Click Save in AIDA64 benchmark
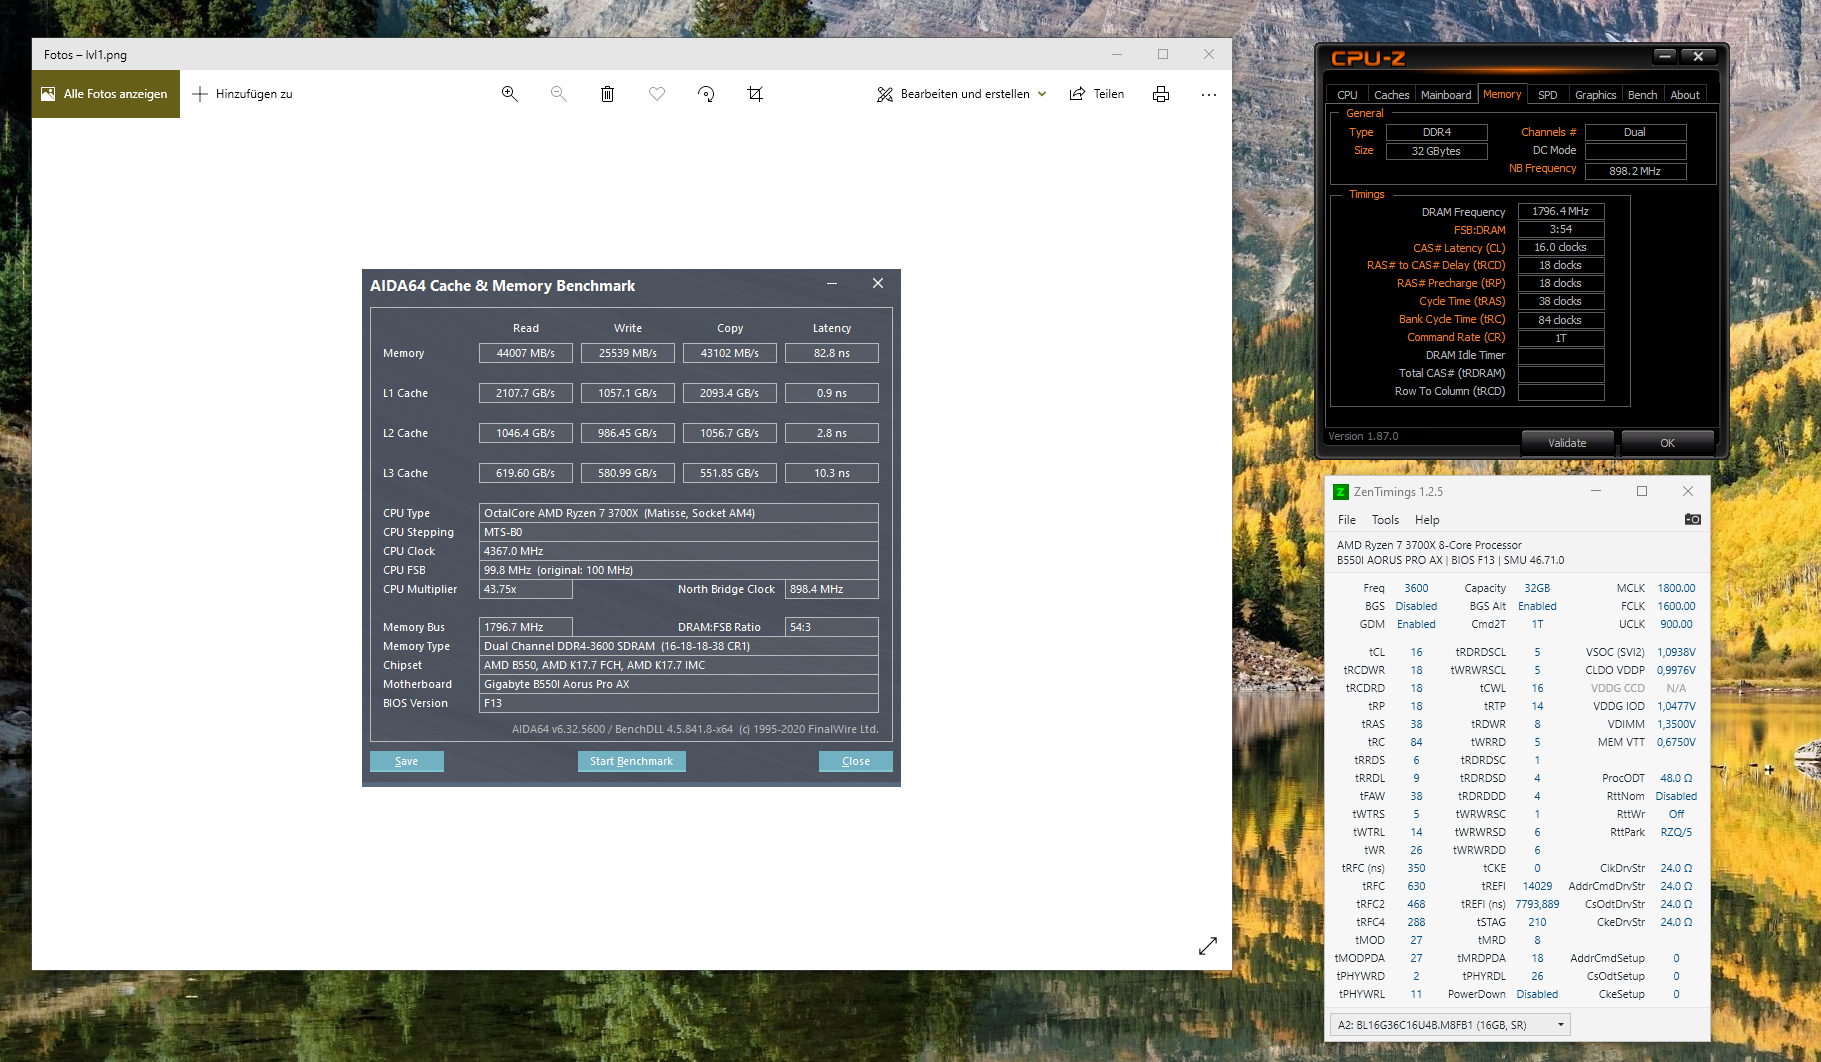The image size is (1821, 1062). pyautogui.click(x=406, y=762)
